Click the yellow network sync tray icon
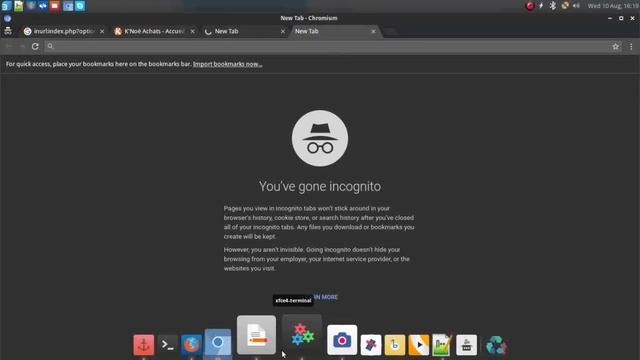Screen dimensions: 640x360 [565, 6]
